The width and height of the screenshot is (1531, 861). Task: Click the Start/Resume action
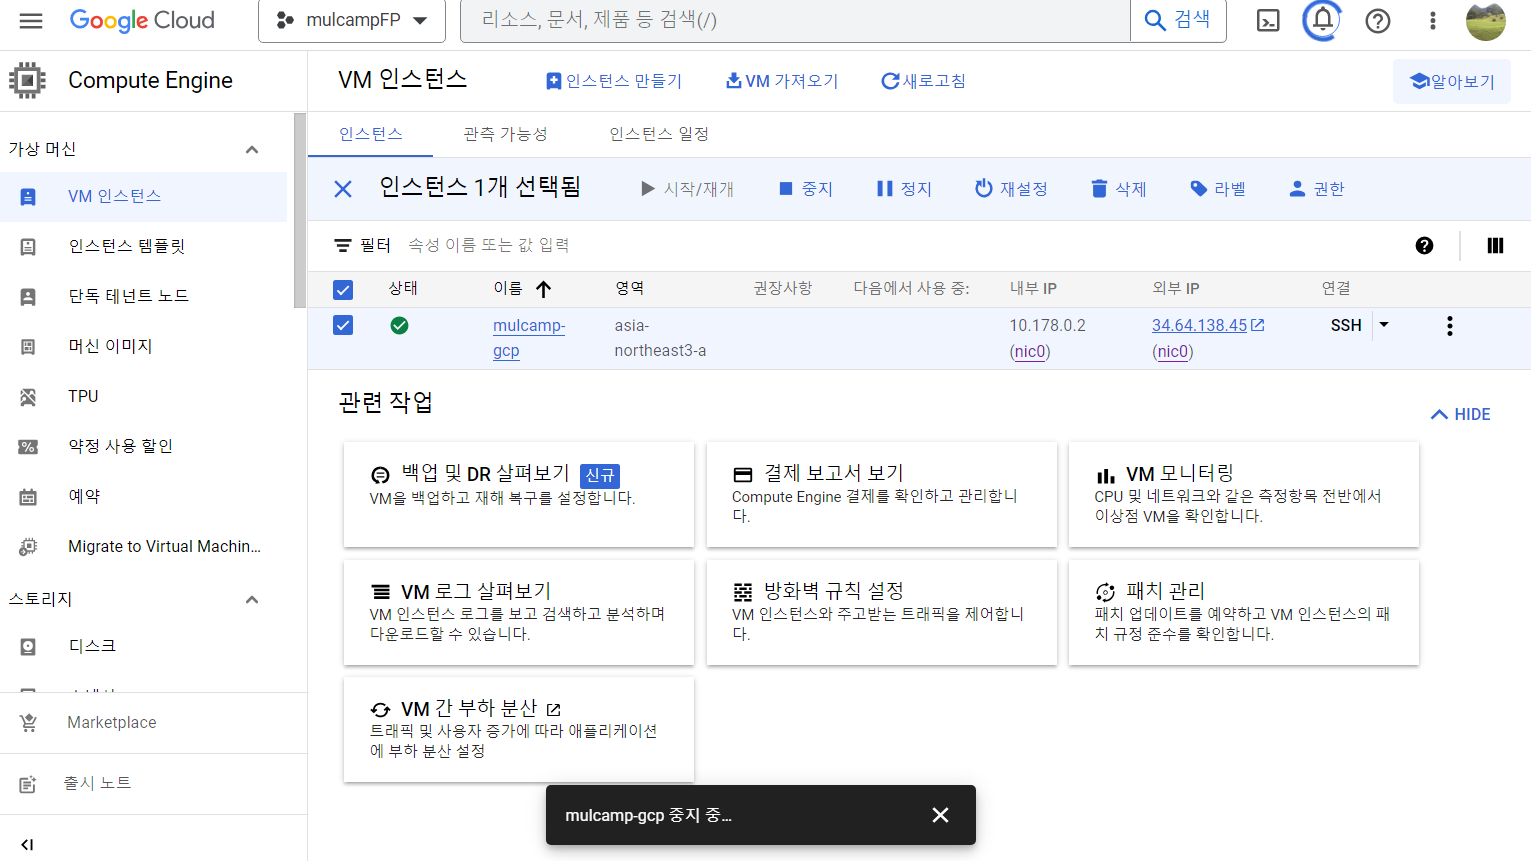(x=687, y=189)
